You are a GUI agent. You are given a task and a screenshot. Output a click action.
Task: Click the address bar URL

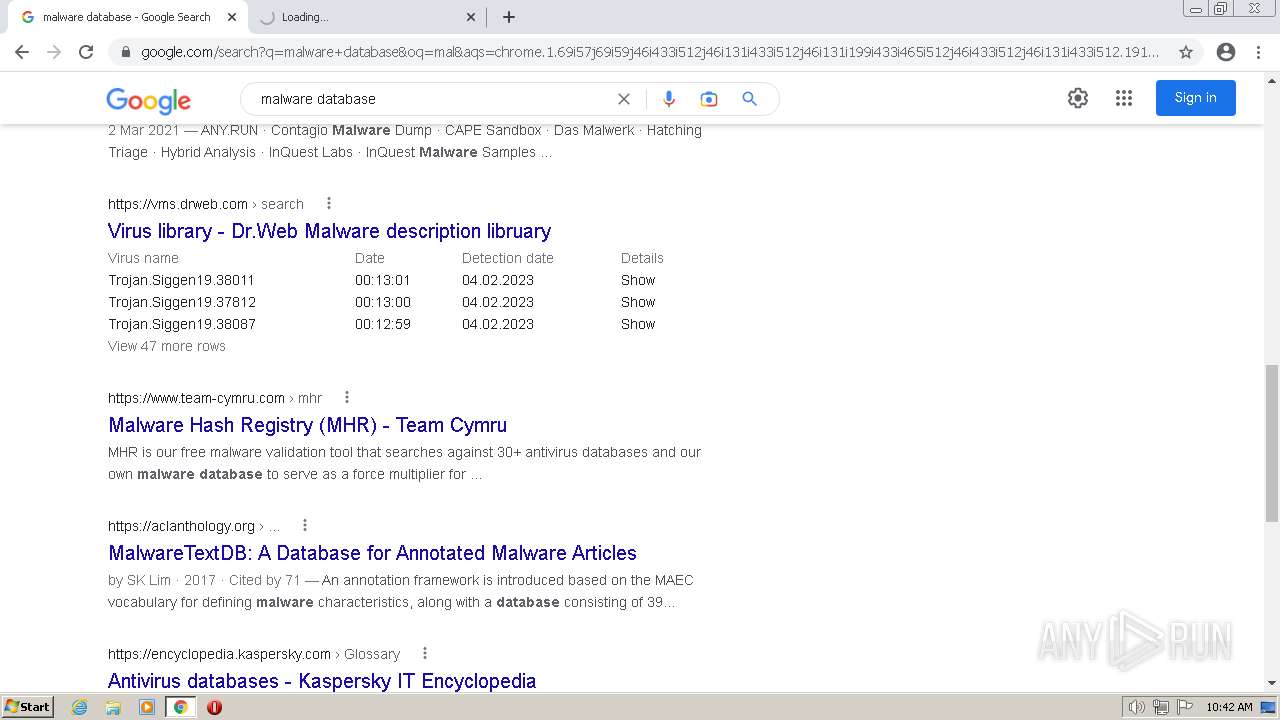point(650,52)
